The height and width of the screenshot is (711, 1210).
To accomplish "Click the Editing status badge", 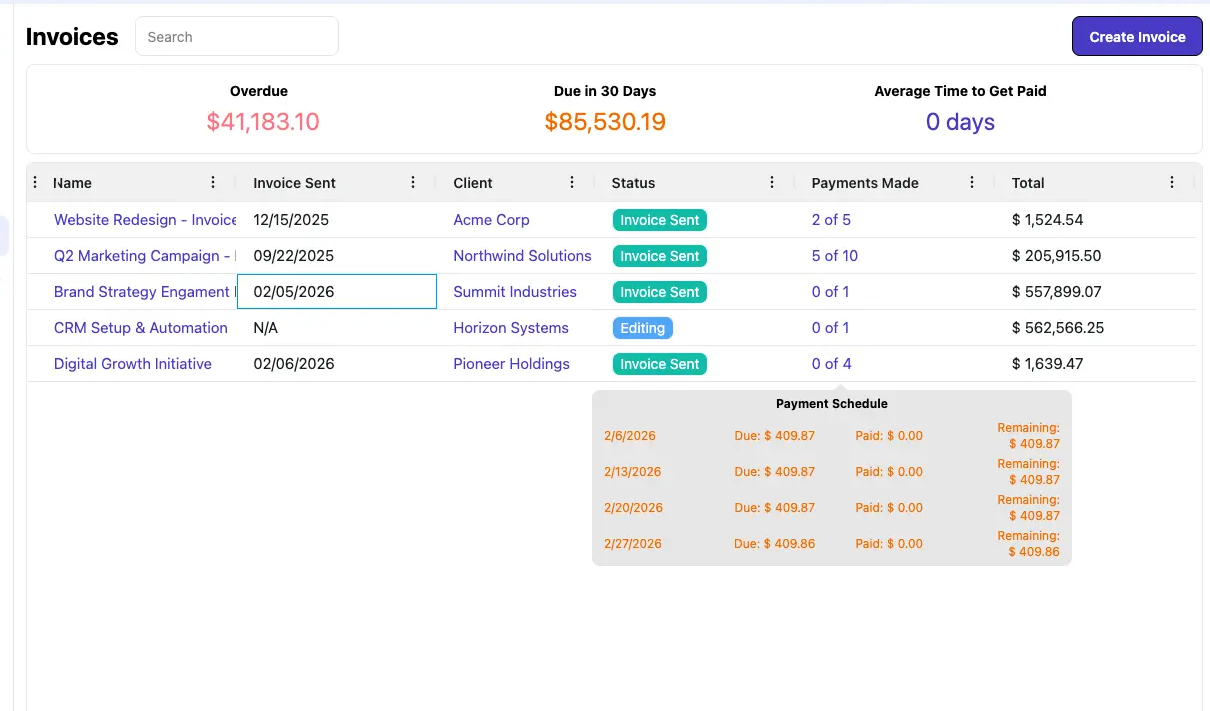I will click(x=642, y=328).
